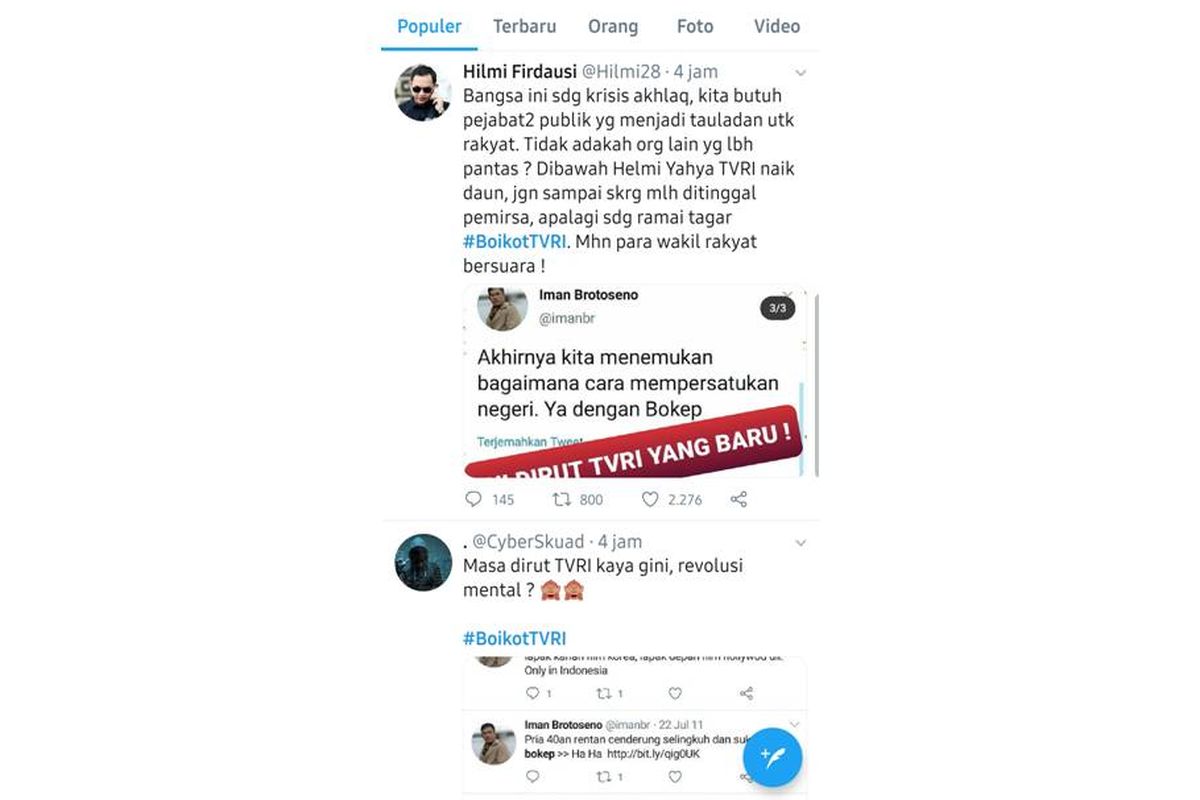Open the Foto tab
Viewport: 1200px width, 800px height.
point(695,27)
